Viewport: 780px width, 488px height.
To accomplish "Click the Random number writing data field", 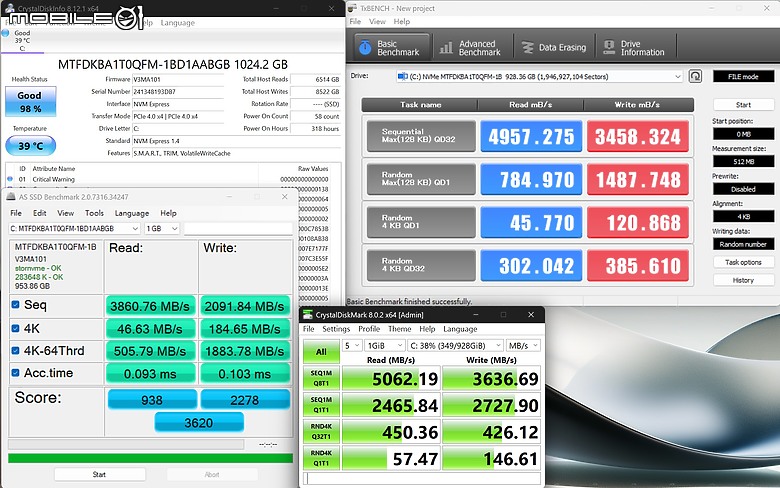I will click(x=743, y=244).
